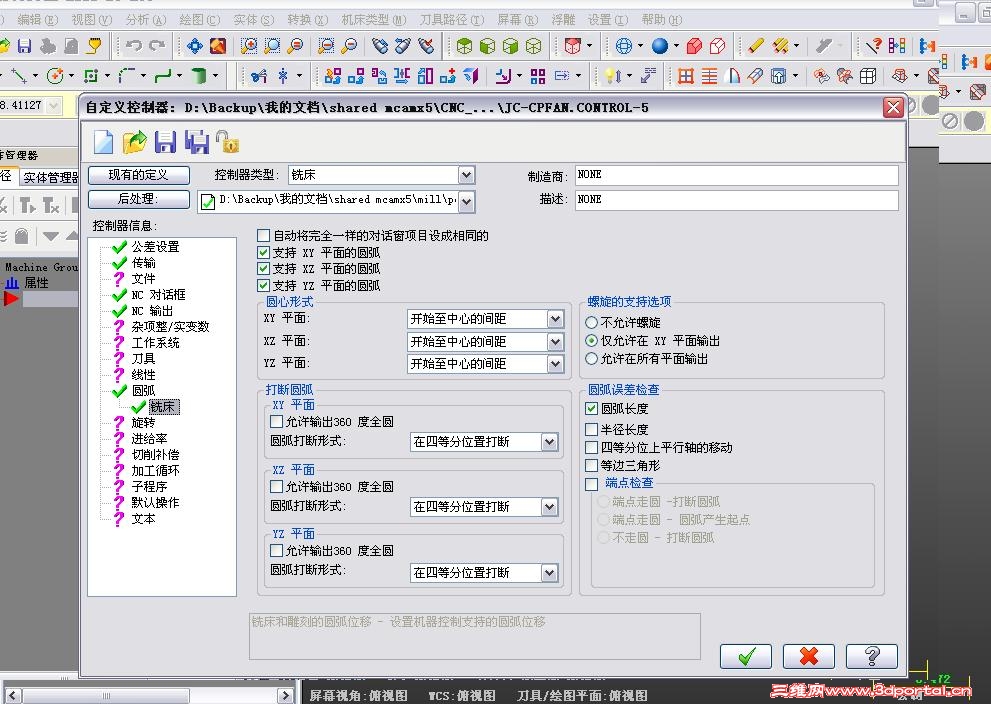Image resolution: width=991 pixels, height=704 pixels.
Task: Select 切削补偿 in the controller tree
Action: 155,454
